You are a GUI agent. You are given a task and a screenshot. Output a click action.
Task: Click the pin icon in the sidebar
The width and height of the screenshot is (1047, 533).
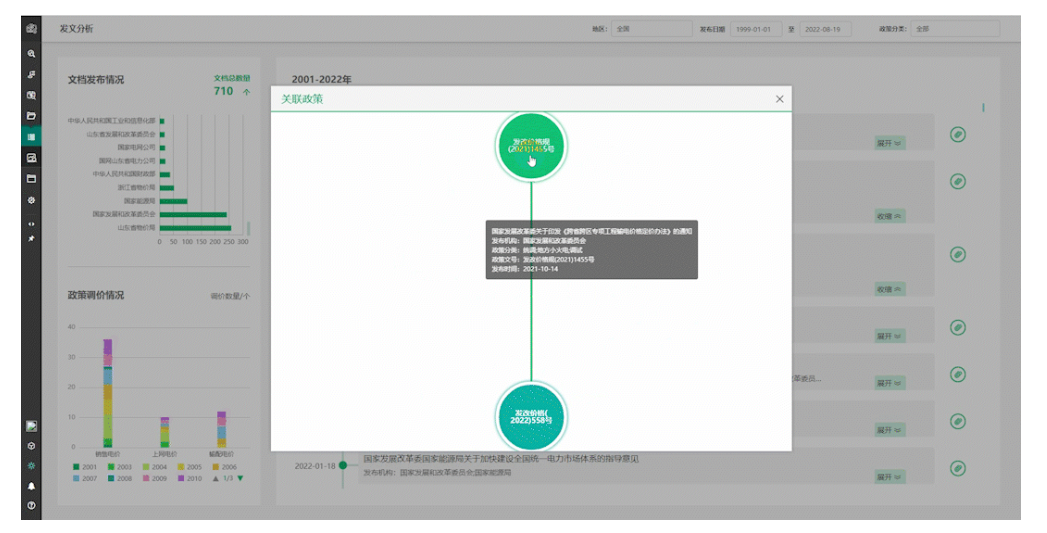(32, 239)
